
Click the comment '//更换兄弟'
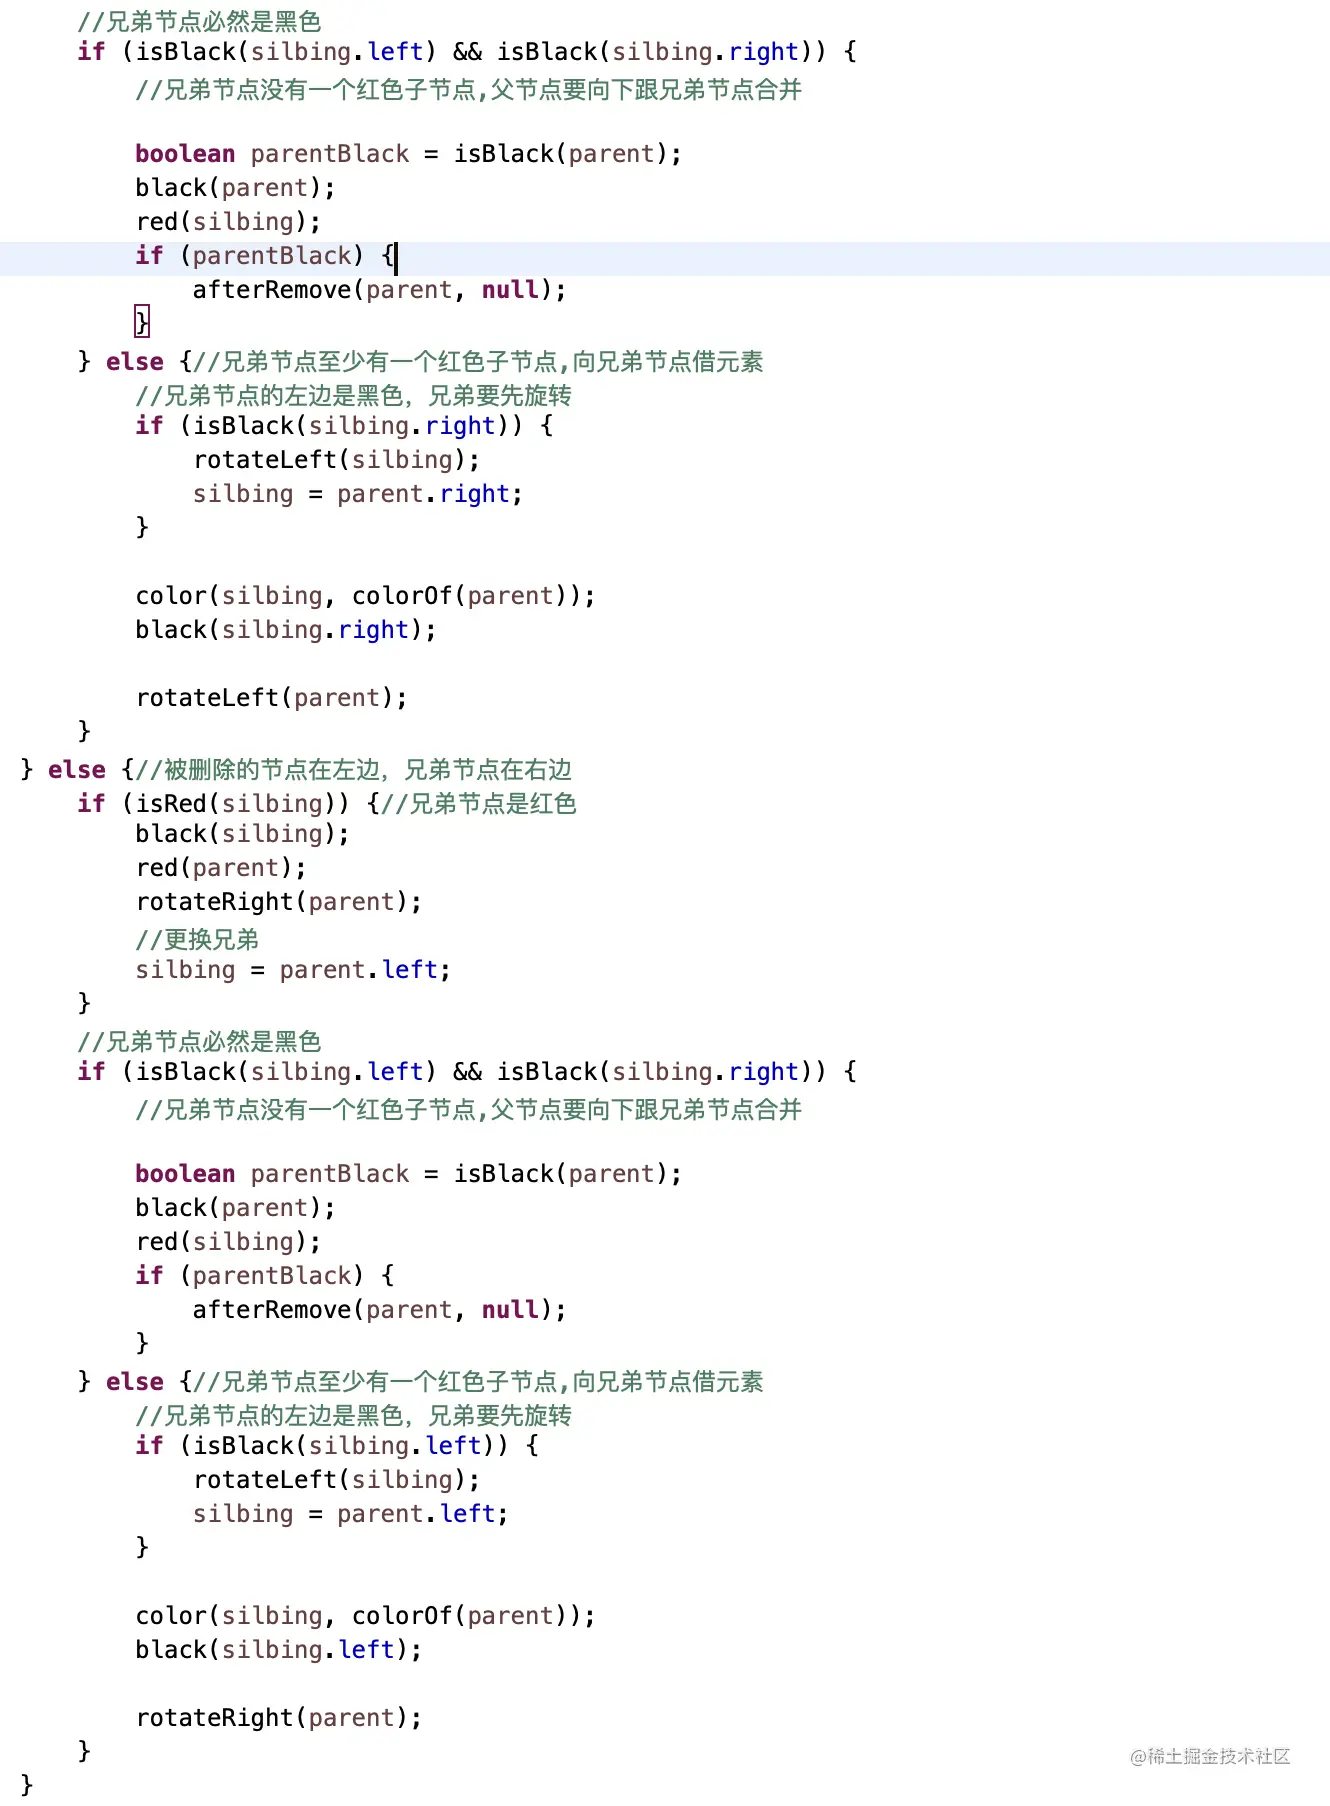pyautogui.click(x=197, y=940)
